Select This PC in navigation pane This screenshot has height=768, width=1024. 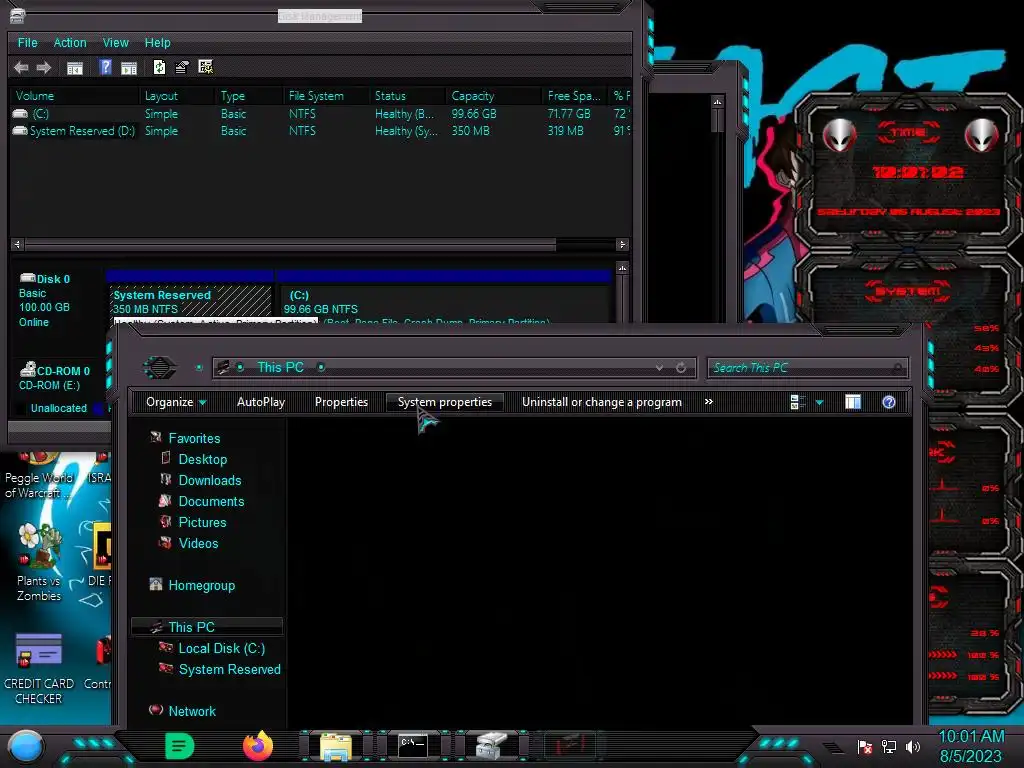point(206,627)
